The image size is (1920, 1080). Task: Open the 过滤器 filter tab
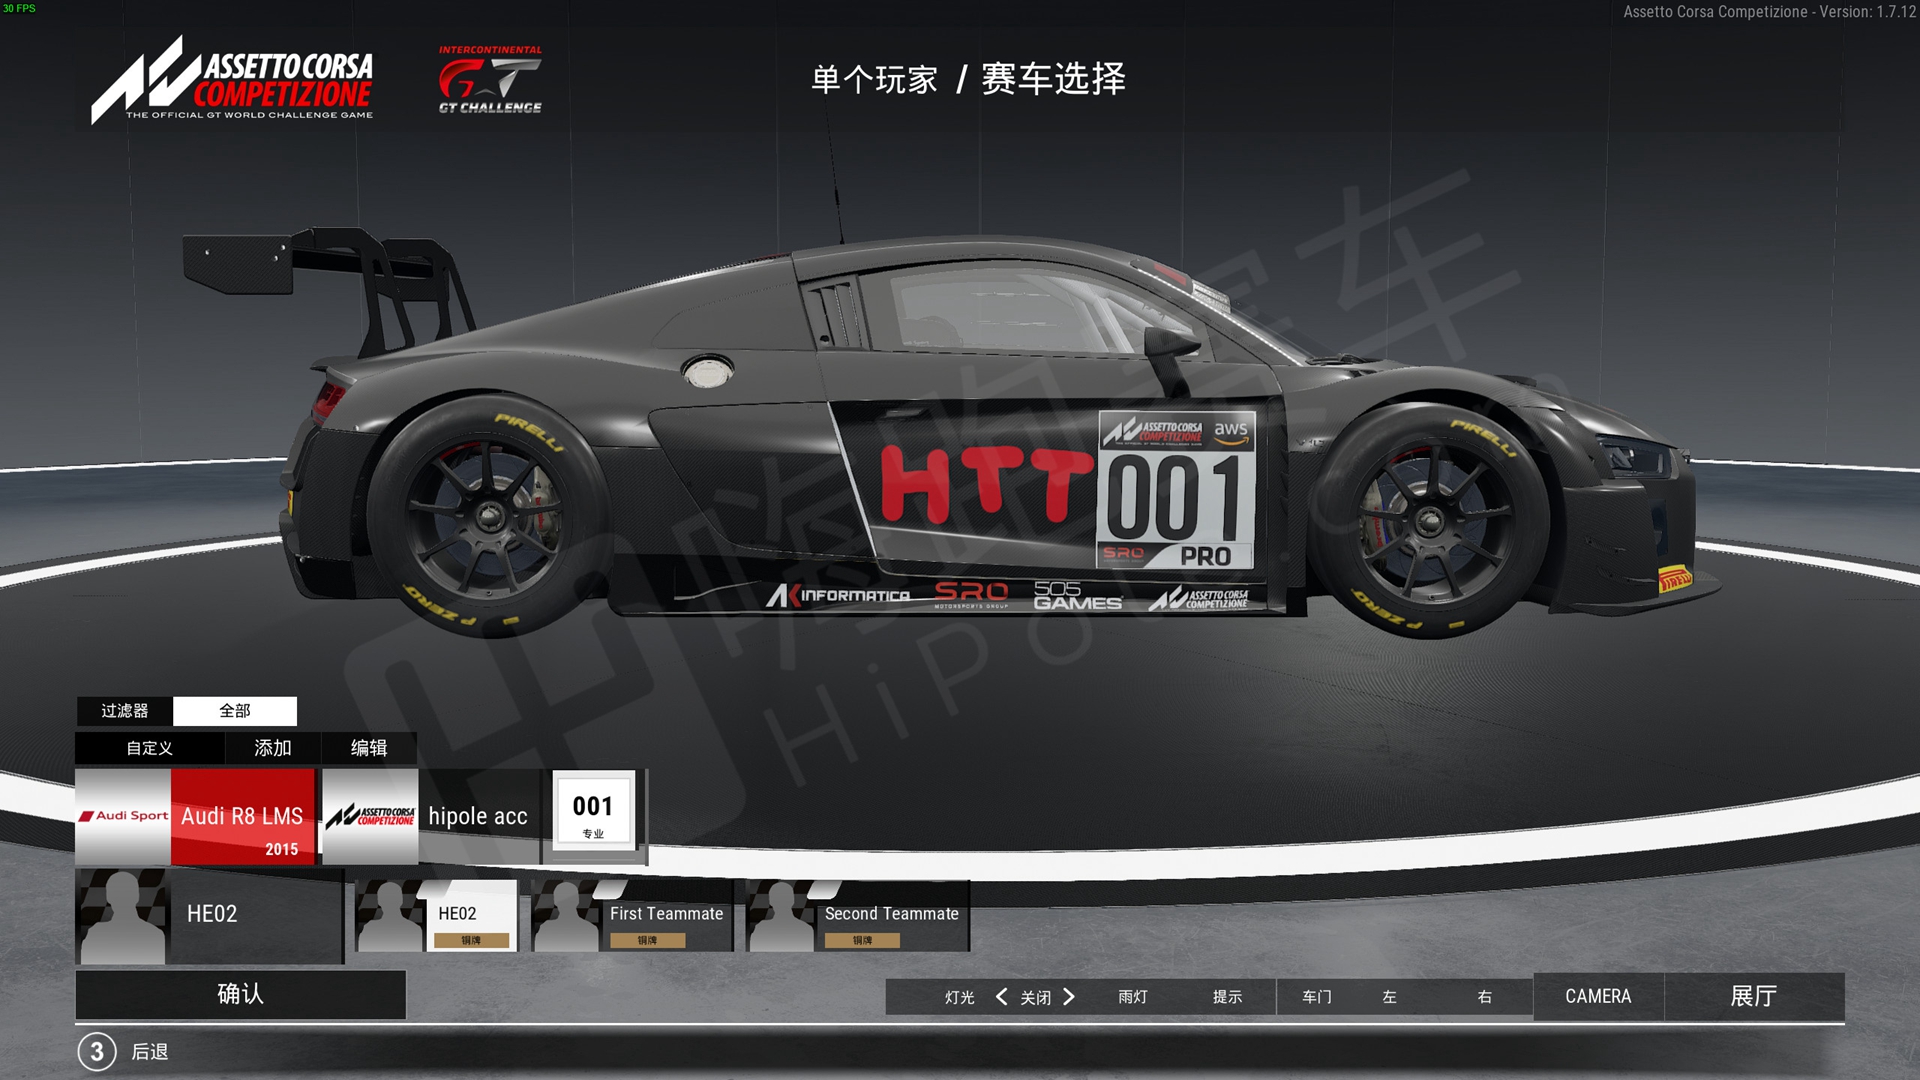(x=125, y=711)
